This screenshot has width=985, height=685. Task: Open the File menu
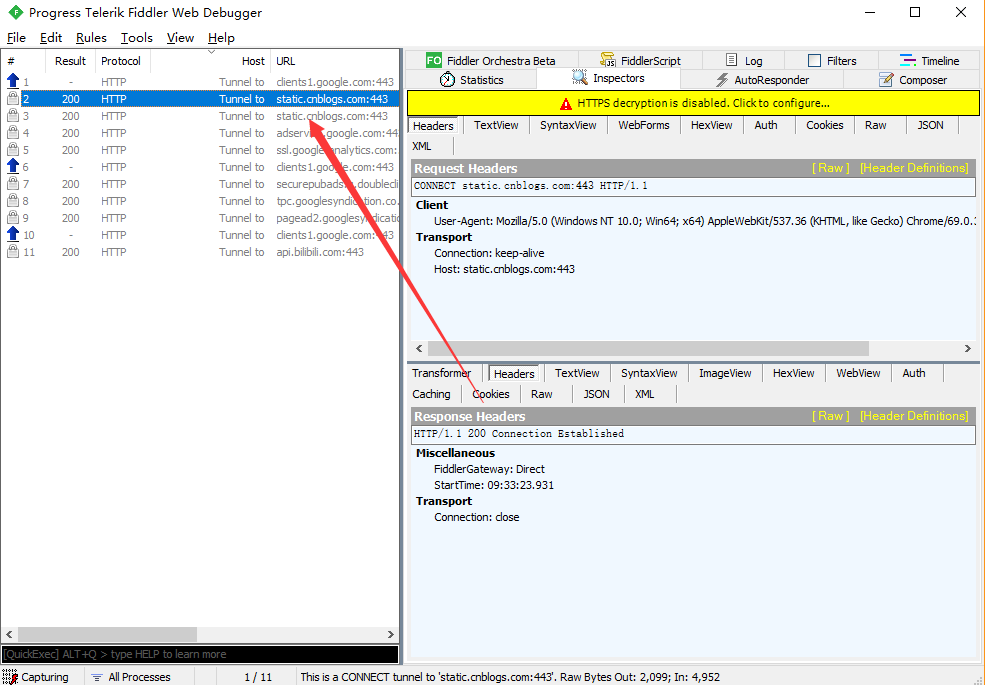point(16,38)
